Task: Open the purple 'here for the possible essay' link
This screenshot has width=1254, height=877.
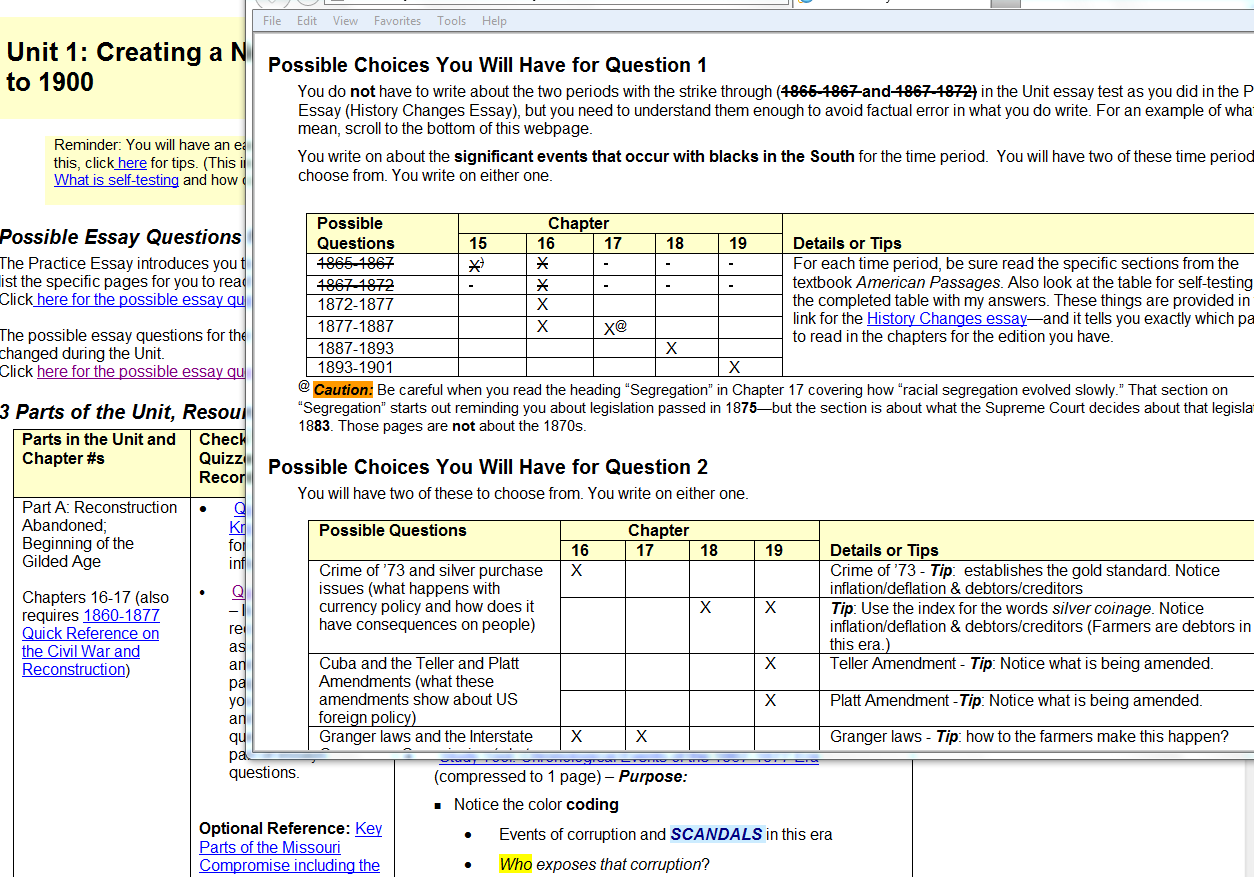Action: pyautogui.click(x=142, y=372)
